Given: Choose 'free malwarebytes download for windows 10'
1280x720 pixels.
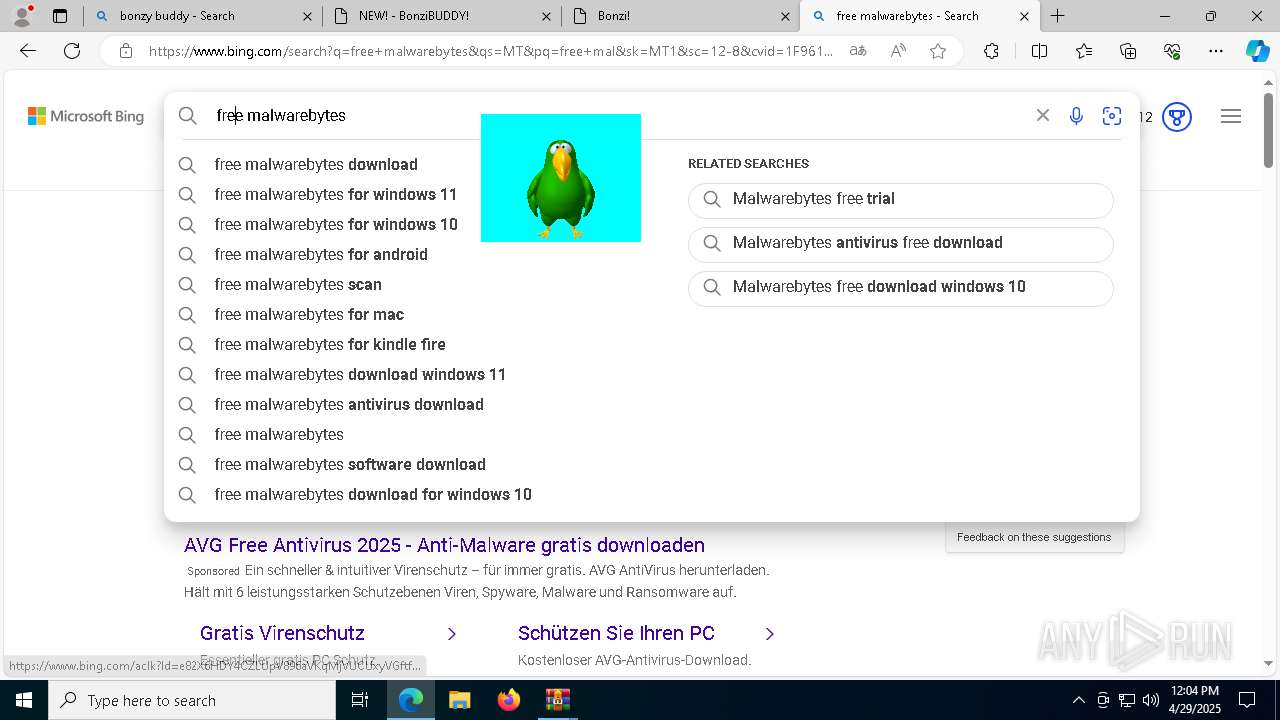Looking at the screenshot, I should coord(373,494).
